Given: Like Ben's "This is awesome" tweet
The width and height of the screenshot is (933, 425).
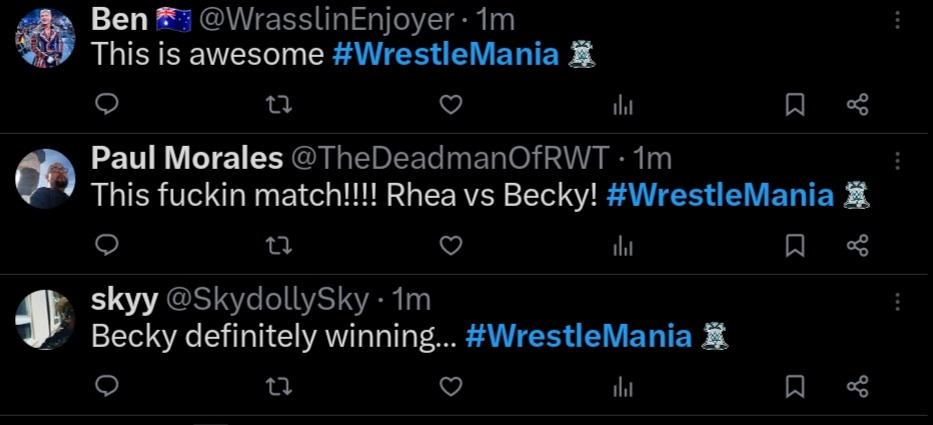Looking at the screenshot, I should point(451,105).
